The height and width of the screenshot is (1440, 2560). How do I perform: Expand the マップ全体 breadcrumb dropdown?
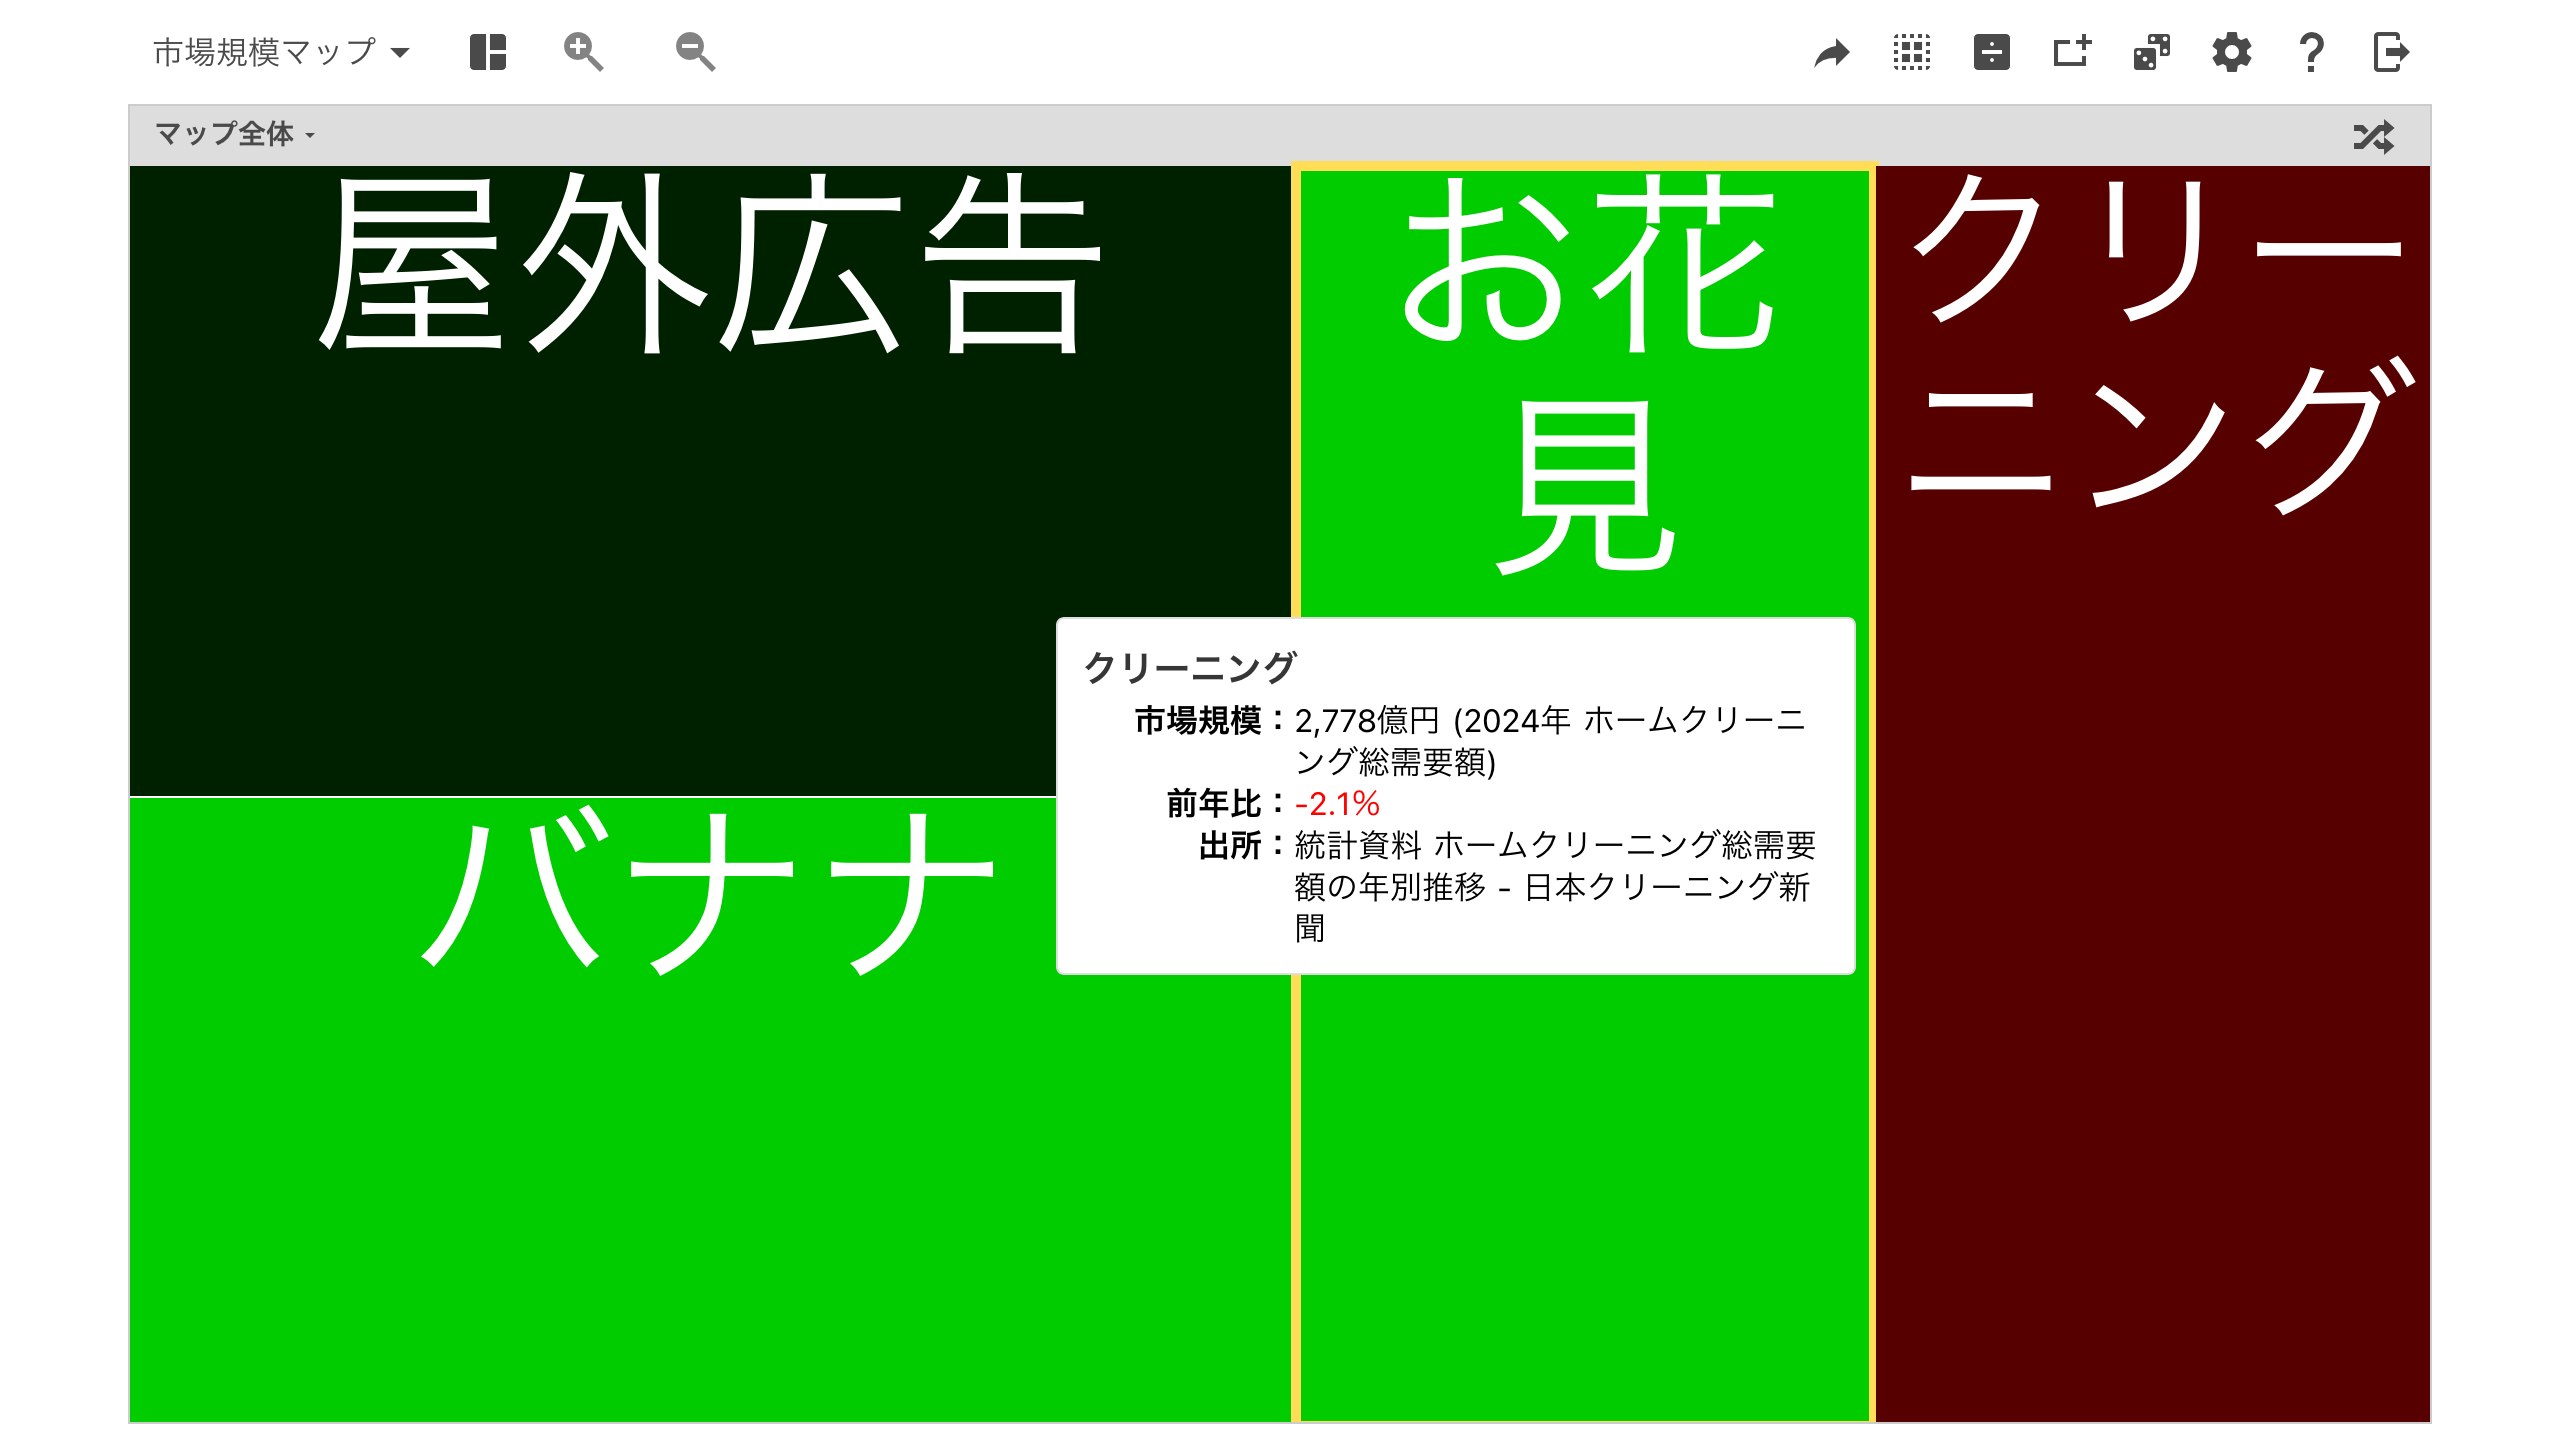pyautogui.click(x=235, y=134)
